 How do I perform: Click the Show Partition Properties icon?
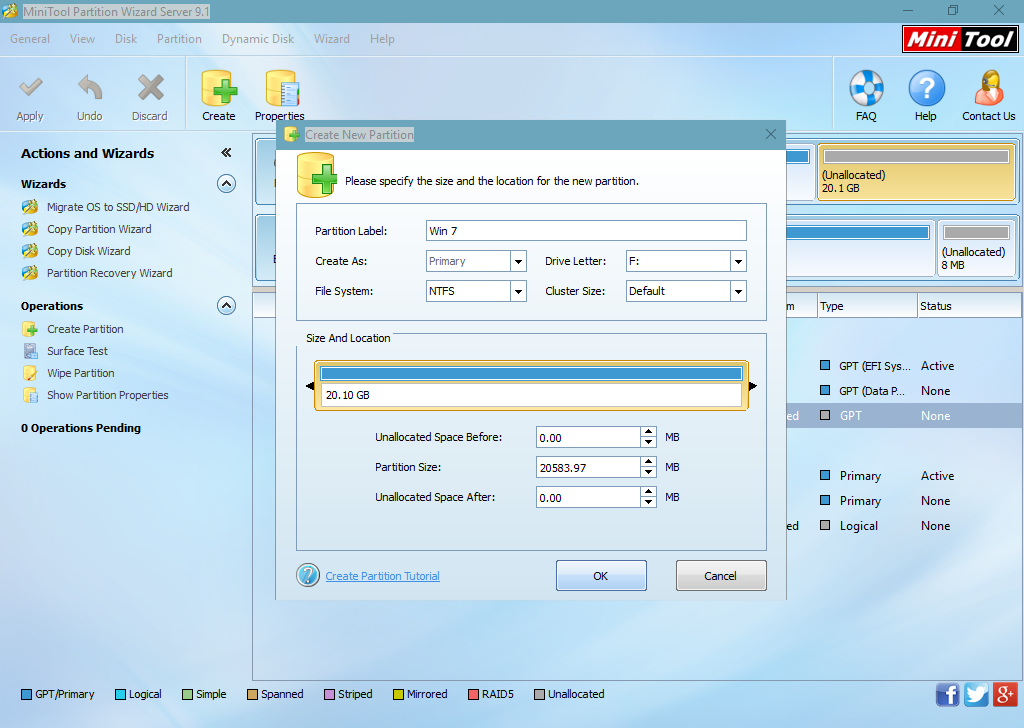30,395
